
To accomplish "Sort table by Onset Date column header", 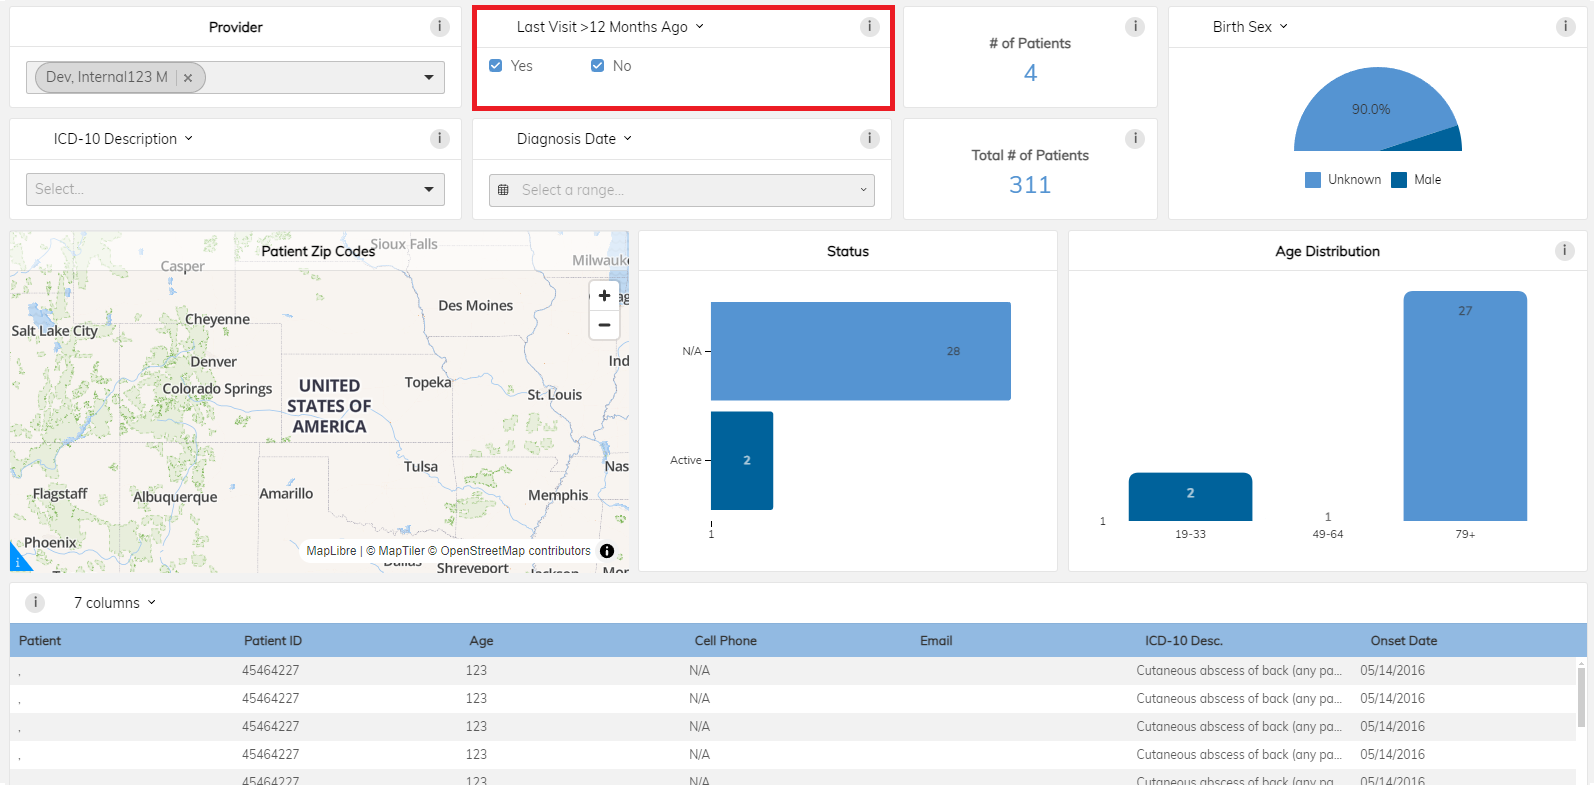I will point(1404,641).
